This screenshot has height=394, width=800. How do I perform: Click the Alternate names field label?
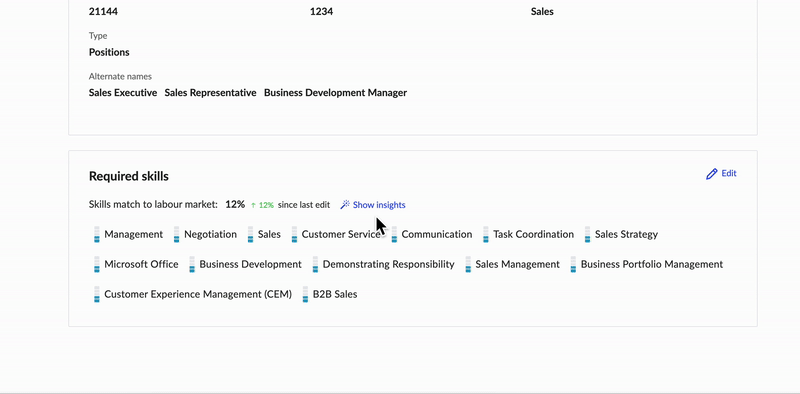pyautogui.click(x=120, y=77)
